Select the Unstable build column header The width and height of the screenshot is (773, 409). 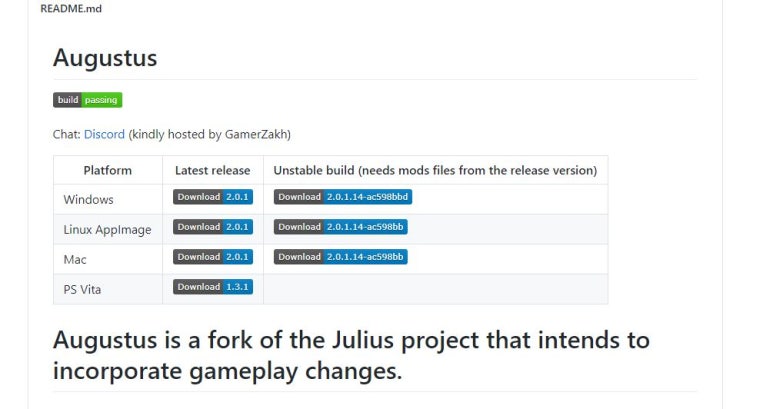point(434,170)
